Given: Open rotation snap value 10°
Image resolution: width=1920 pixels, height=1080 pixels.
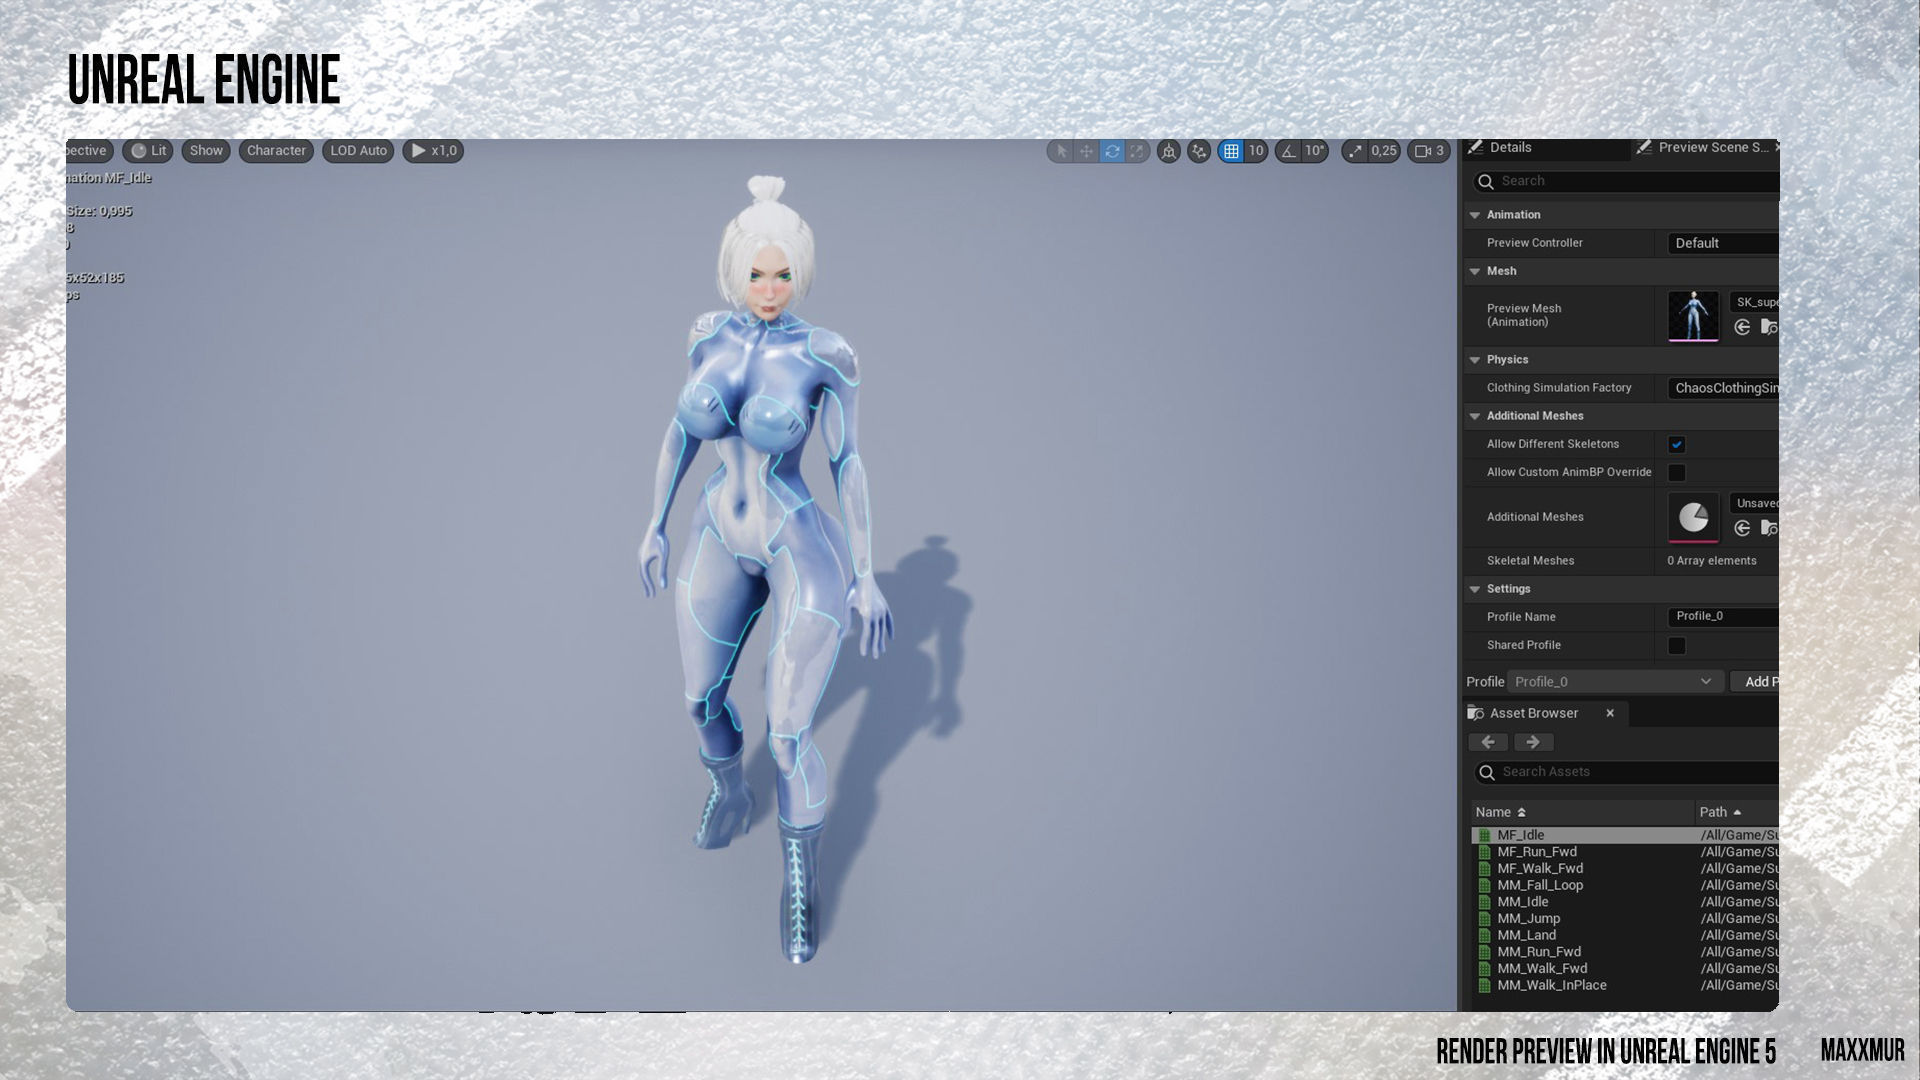Looking at the screenshot, I should point(1315,151).
